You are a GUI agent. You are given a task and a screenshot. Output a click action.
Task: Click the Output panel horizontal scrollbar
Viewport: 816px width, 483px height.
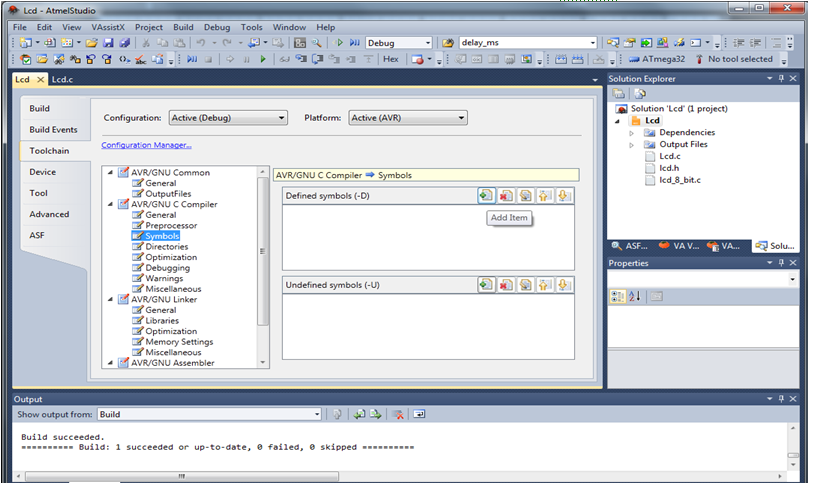coord(182,476)
